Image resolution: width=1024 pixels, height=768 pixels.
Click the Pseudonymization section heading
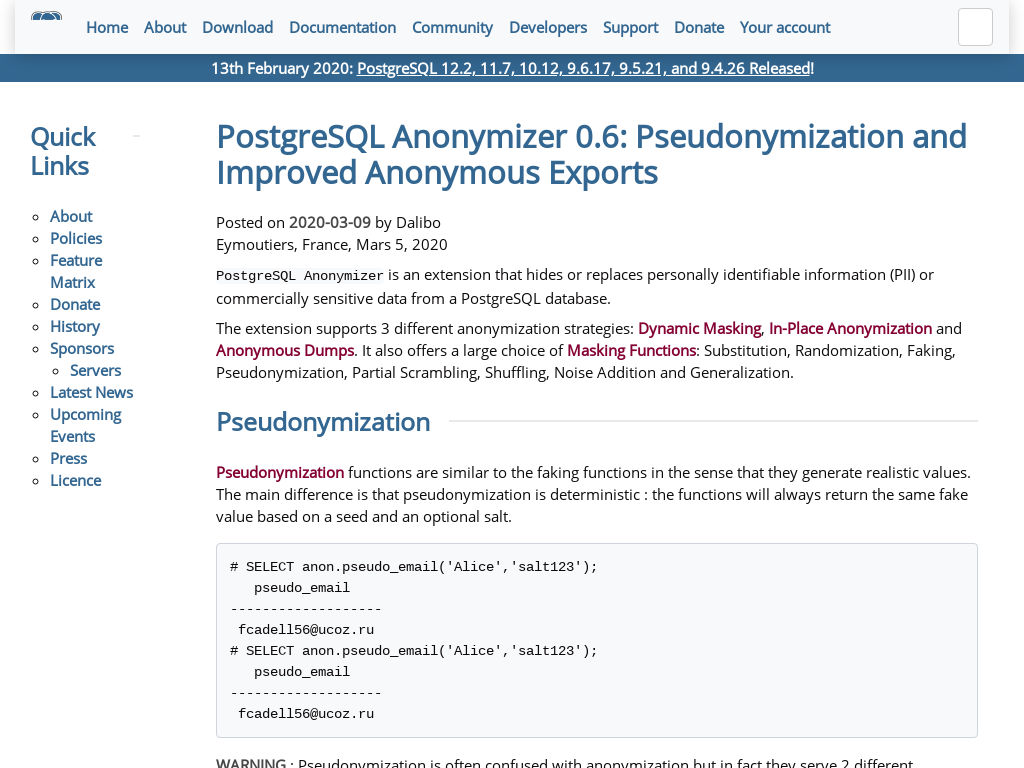click(x=323, y=422)
